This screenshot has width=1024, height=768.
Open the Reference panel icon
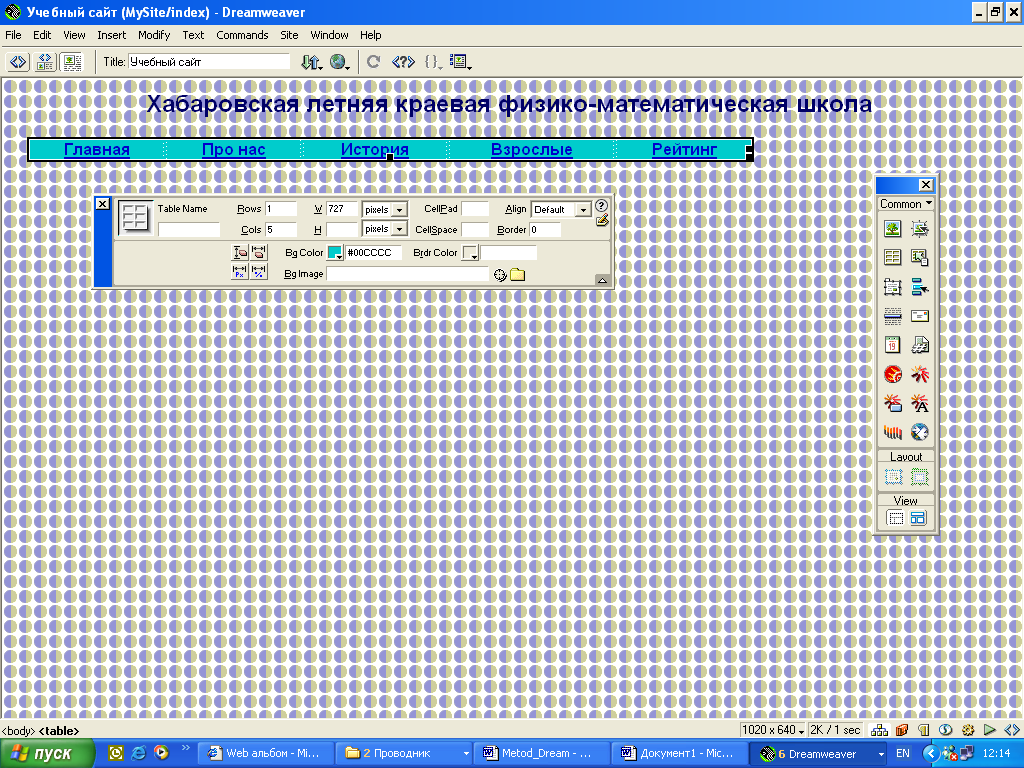[x=403, y=62]
